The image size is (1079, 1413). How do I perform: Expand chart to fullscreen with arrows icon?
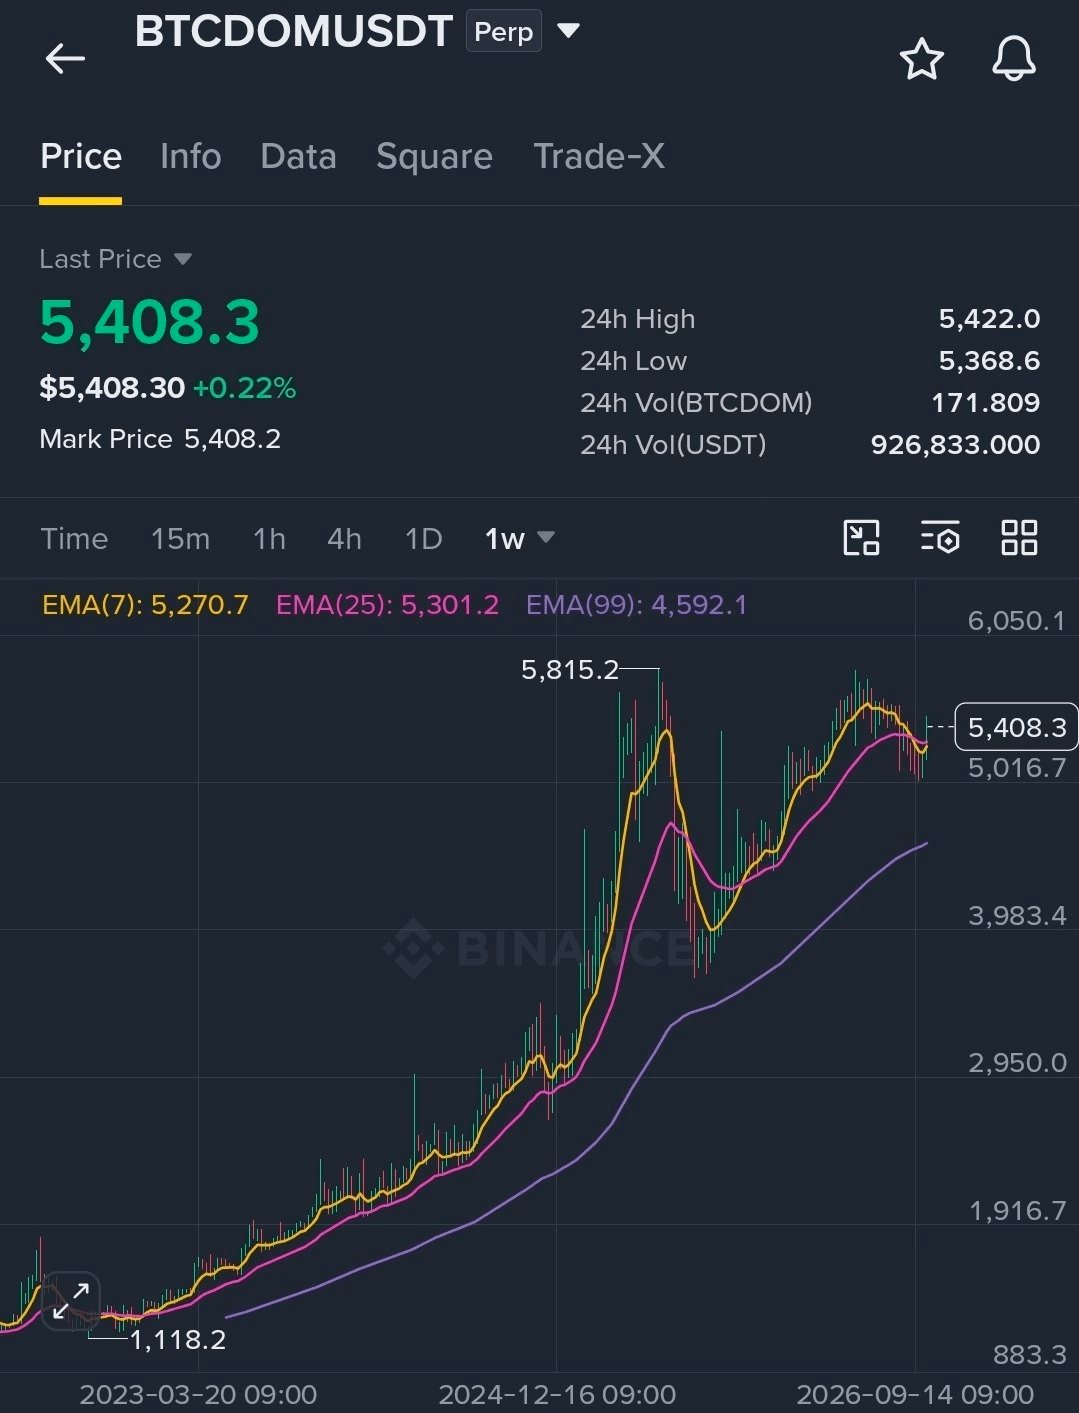[x=71, y=1301]
